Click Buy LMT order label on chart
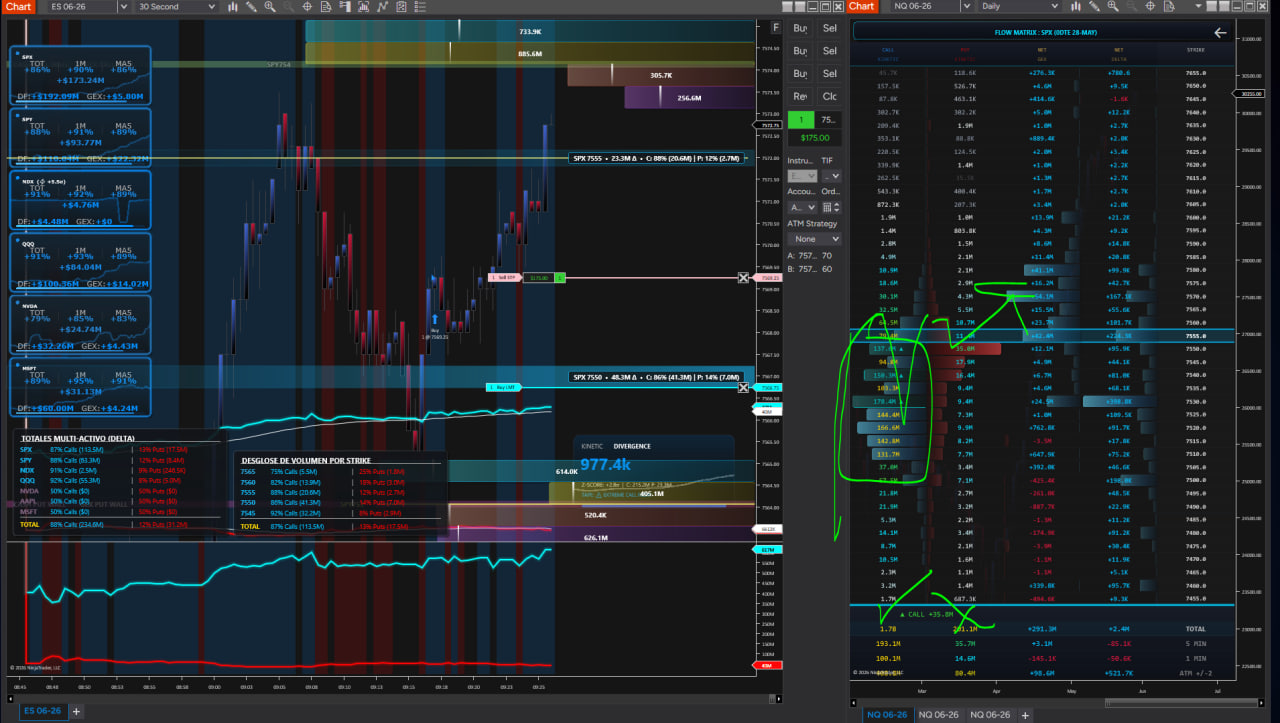 coord(505,387)
